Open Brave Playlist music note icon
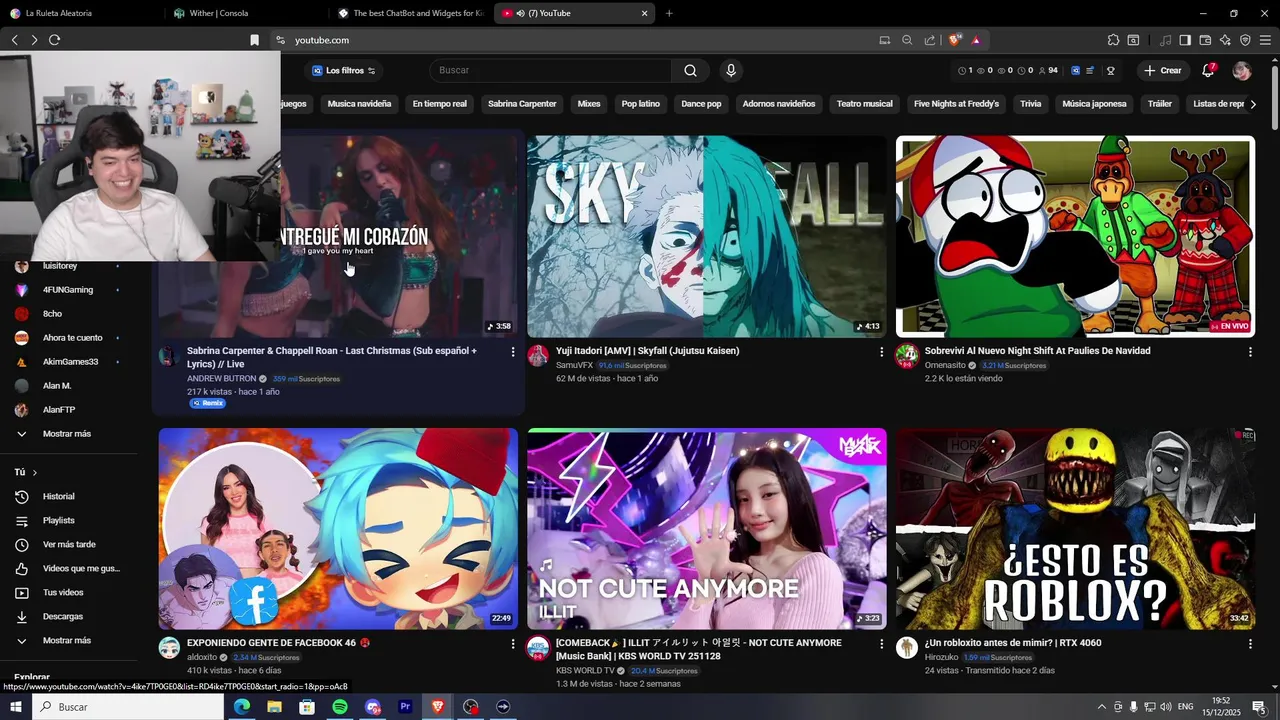Viewport: 1280px width, 720px height. pos(1165,40)
